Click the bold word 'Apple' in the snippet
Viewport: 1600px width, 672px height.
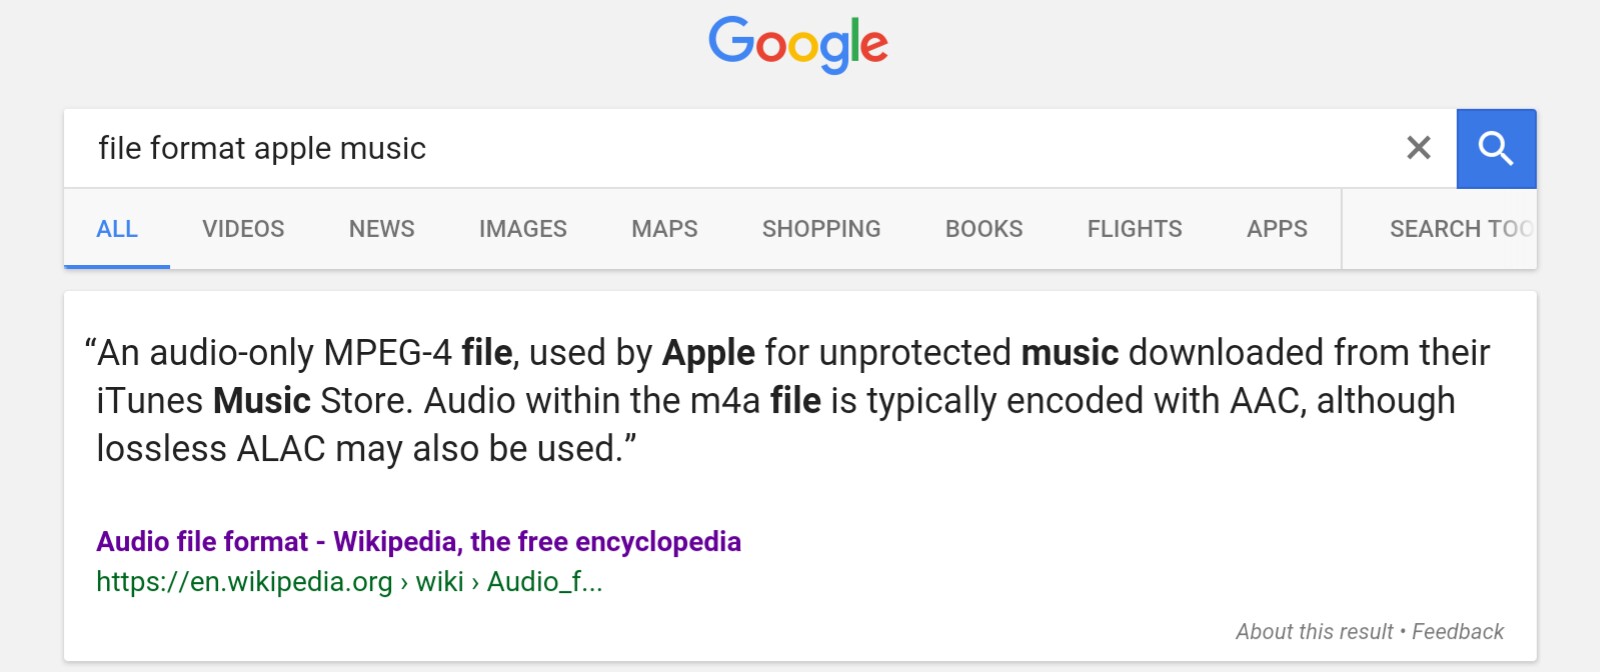point(708,353)
